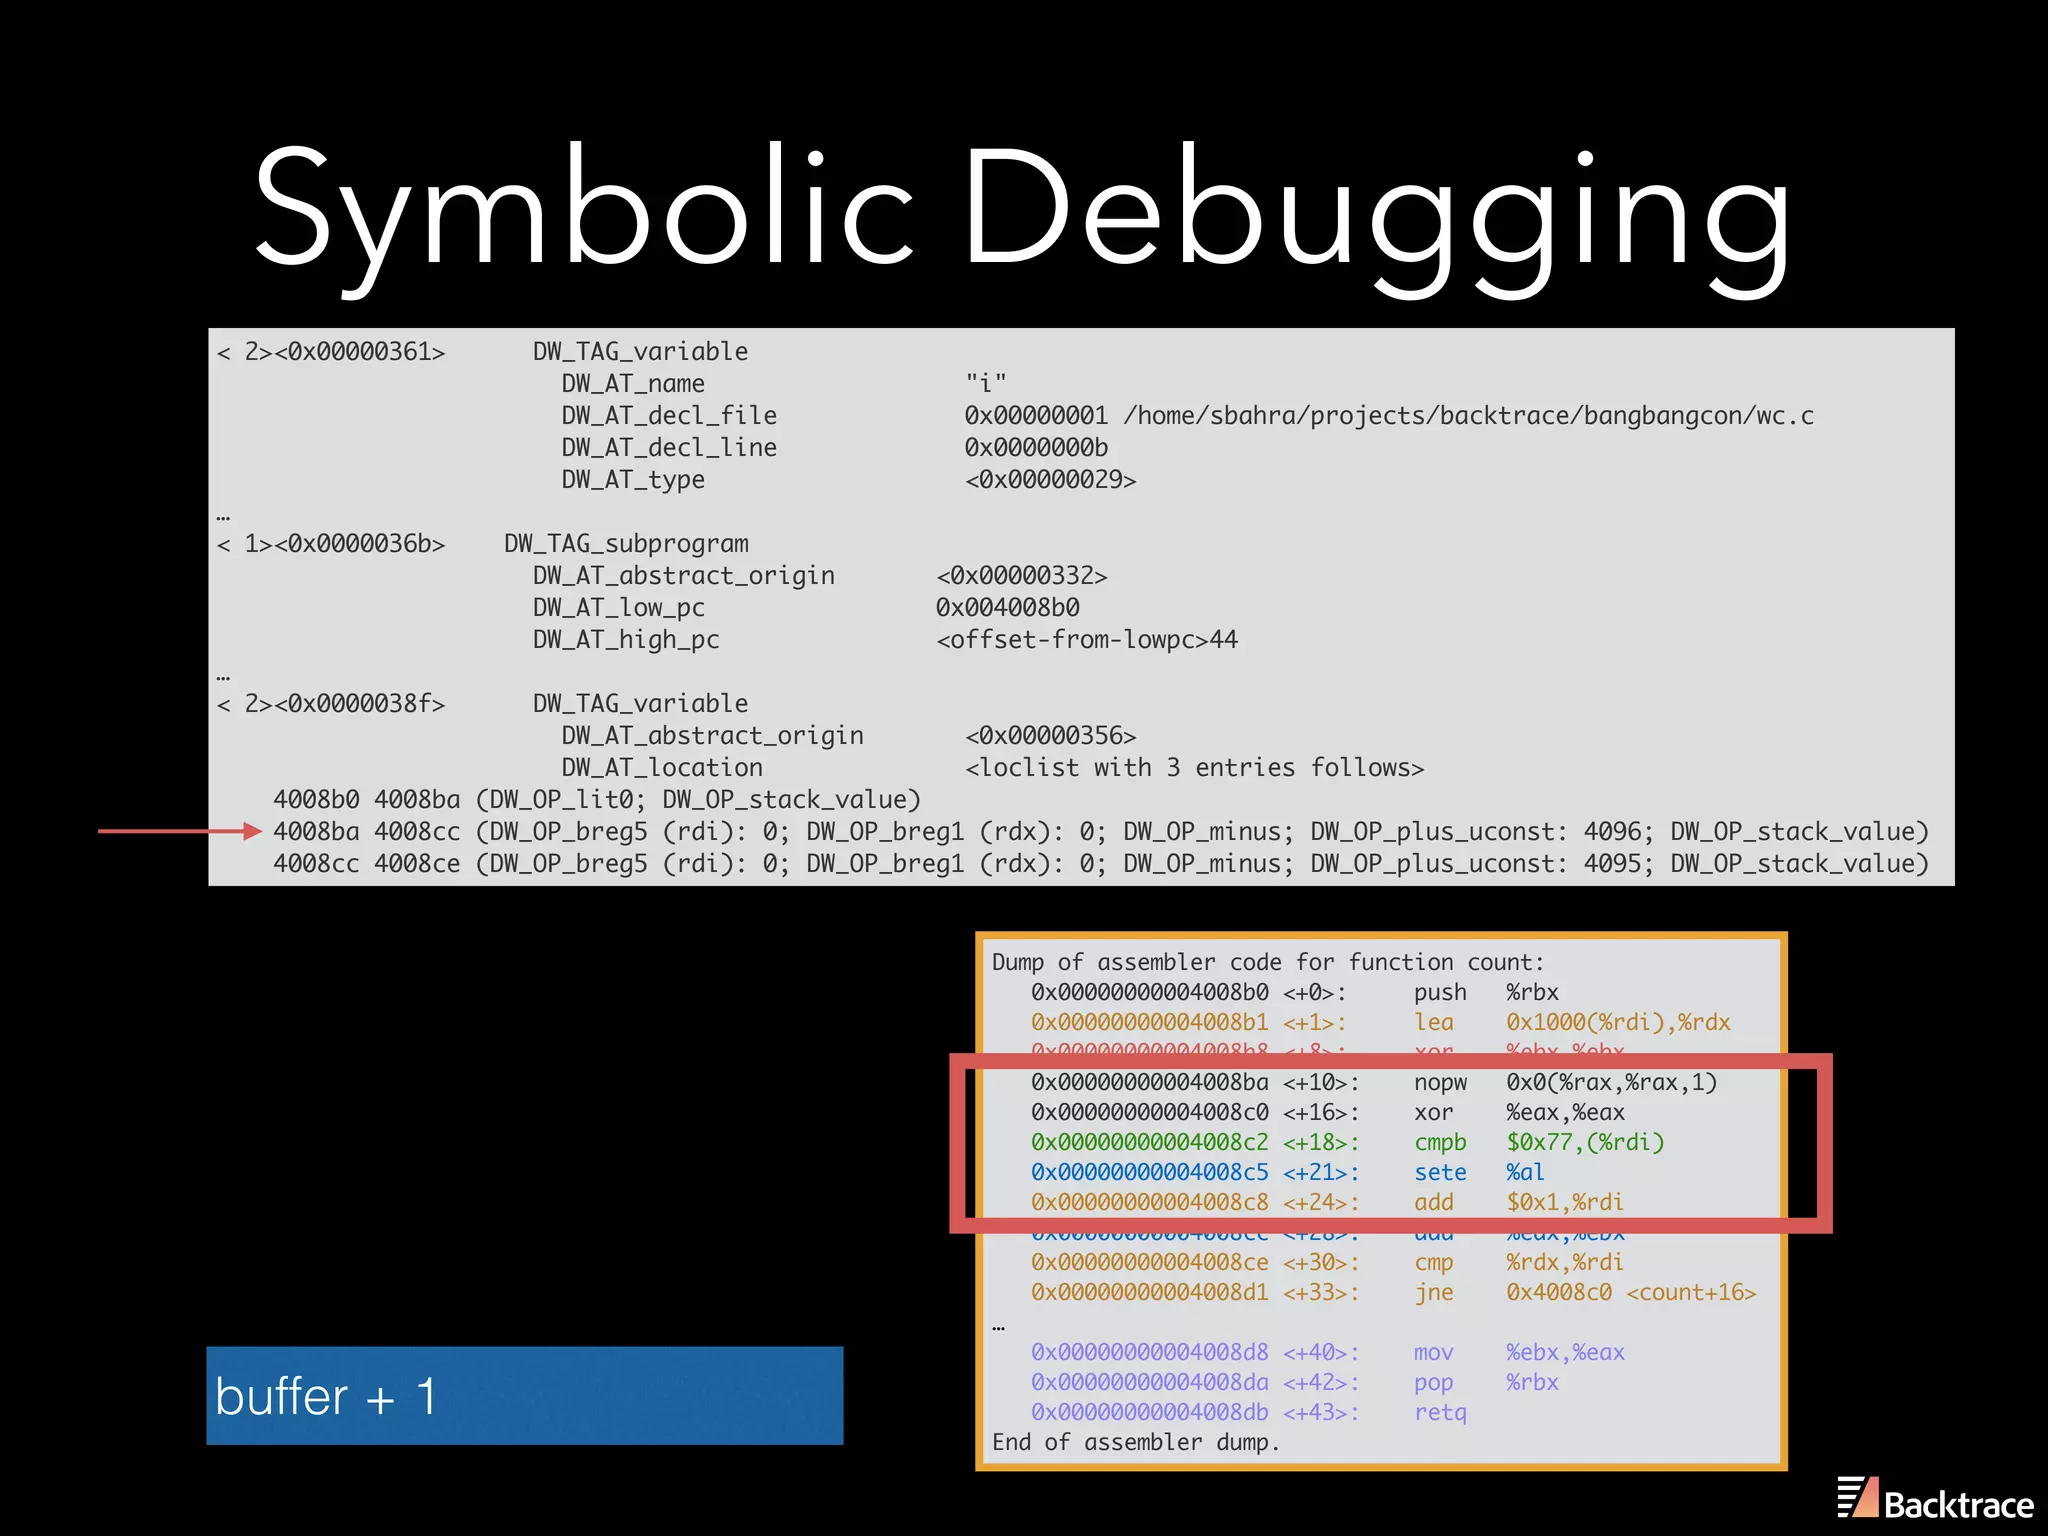
Task: Click DW_AT_low_pc 0x004008b0 row
Action: (x=806, y=608)
